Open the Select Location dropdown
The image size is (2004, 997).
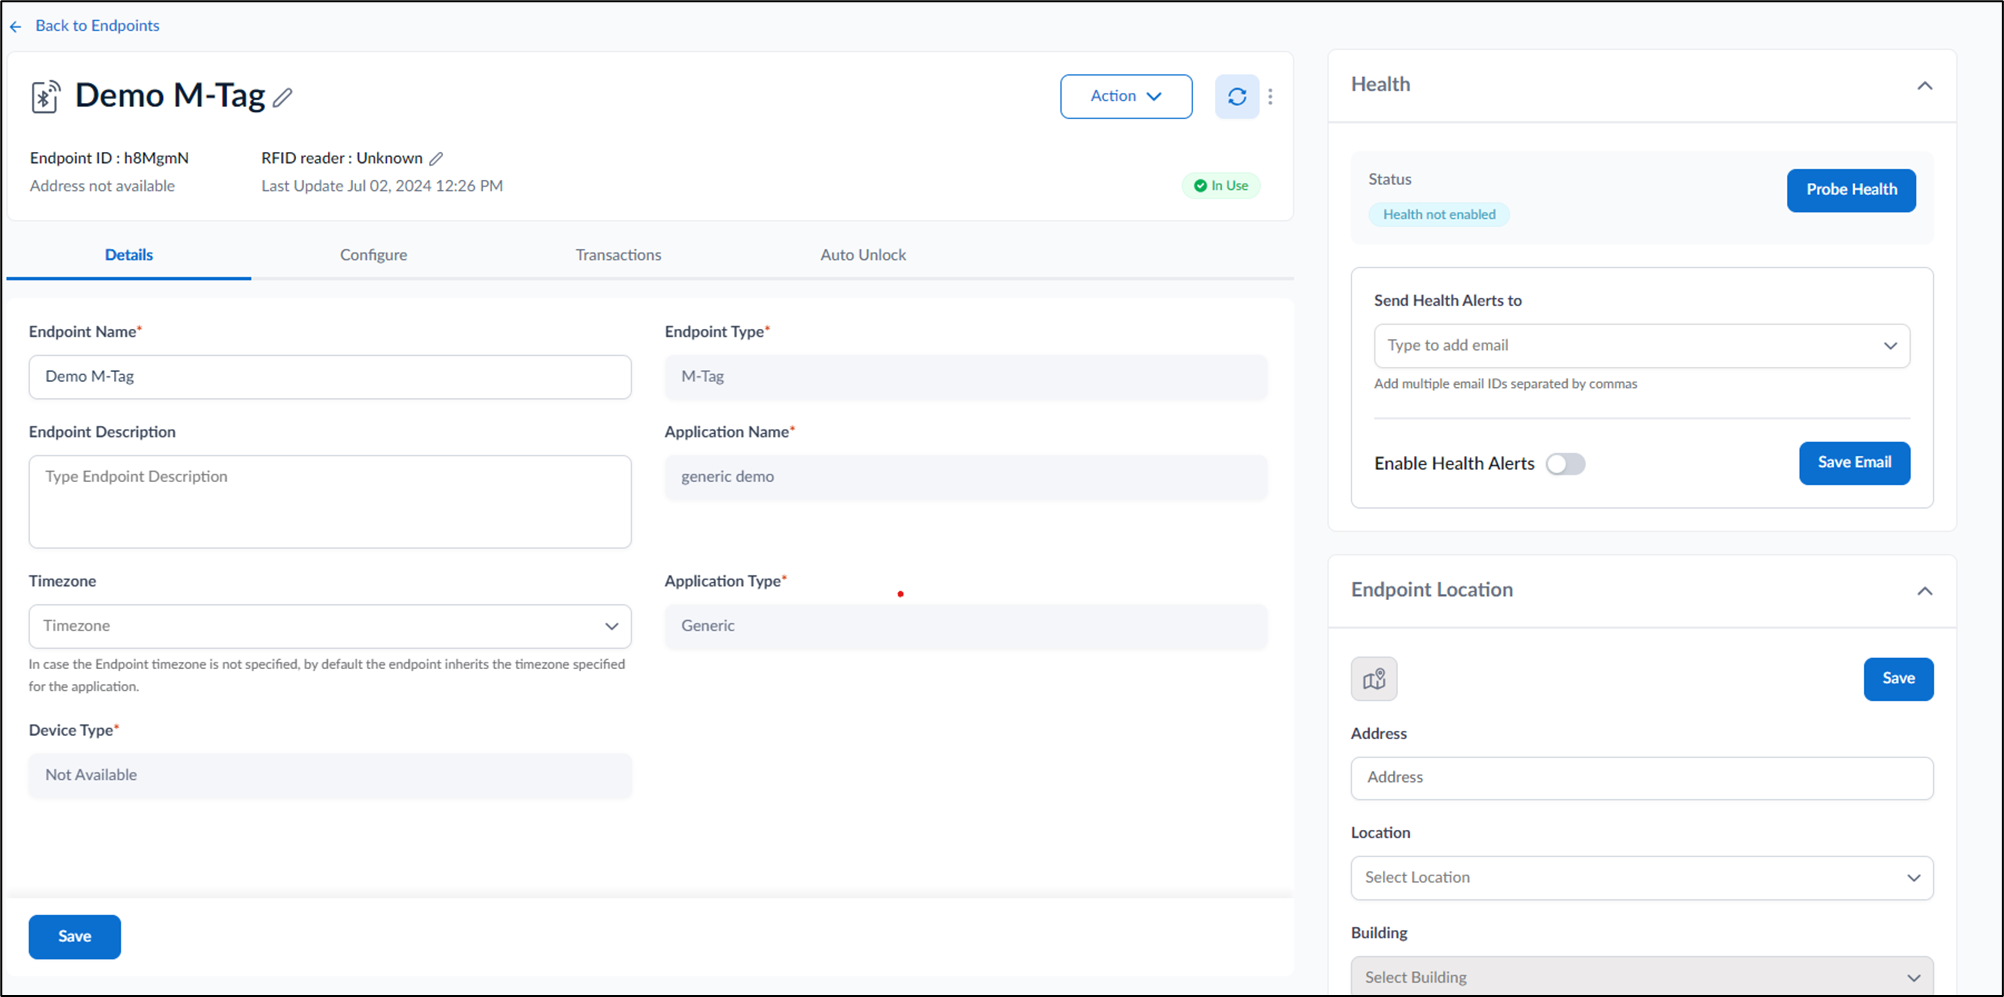coord(1642,878)
